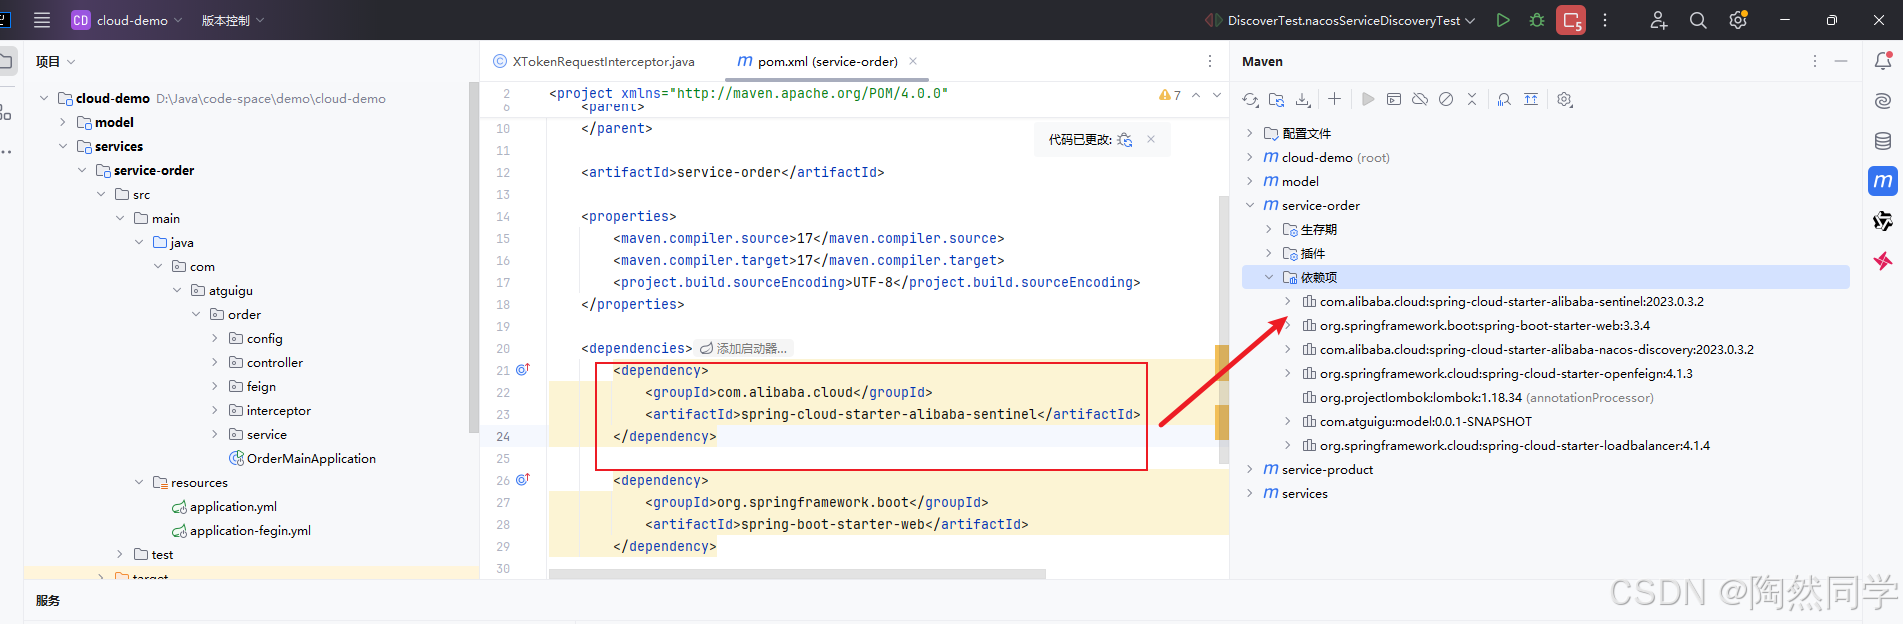Open the AI Assistant spiral icon
The width and height of the screenshot is (1903, 624).
[1883, 101]
